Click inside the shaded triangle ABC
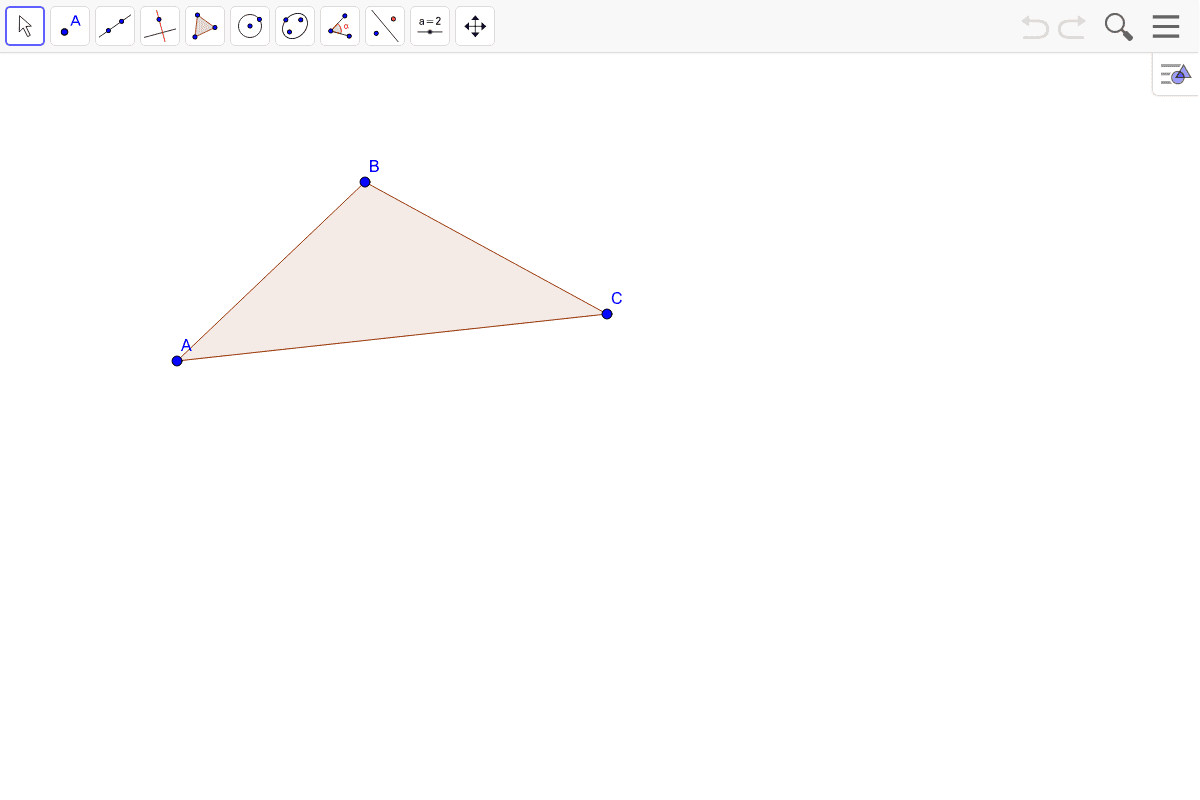Image resolution: width=1200 pixels, height=800 pixels. click(383, 286)
